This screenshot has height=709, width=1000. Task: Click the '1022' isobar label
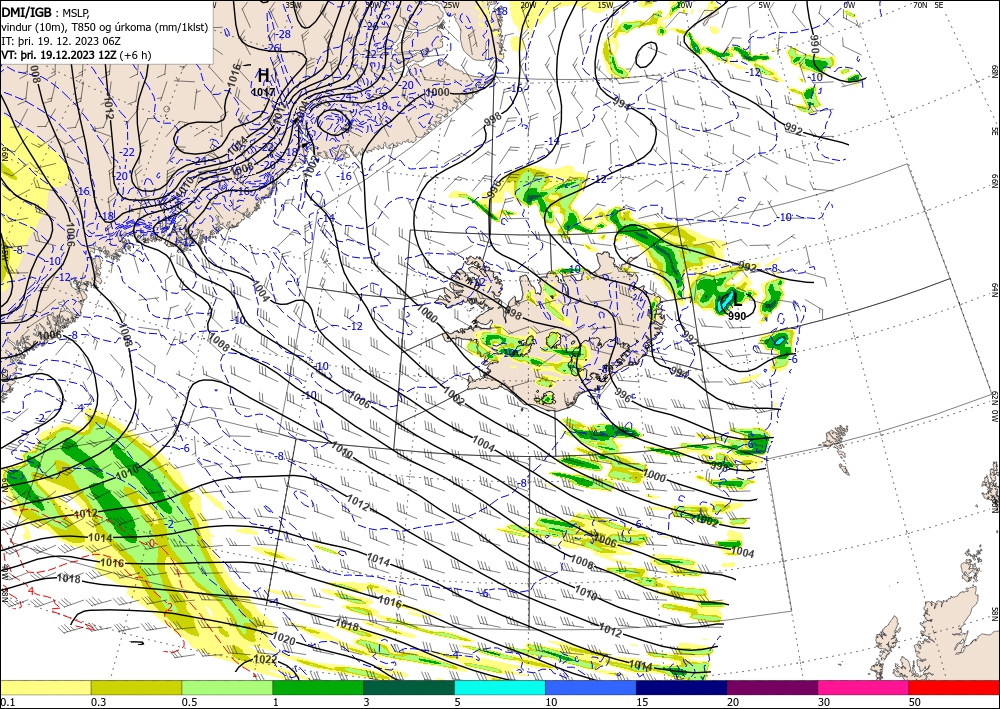(x=265, y=659)
